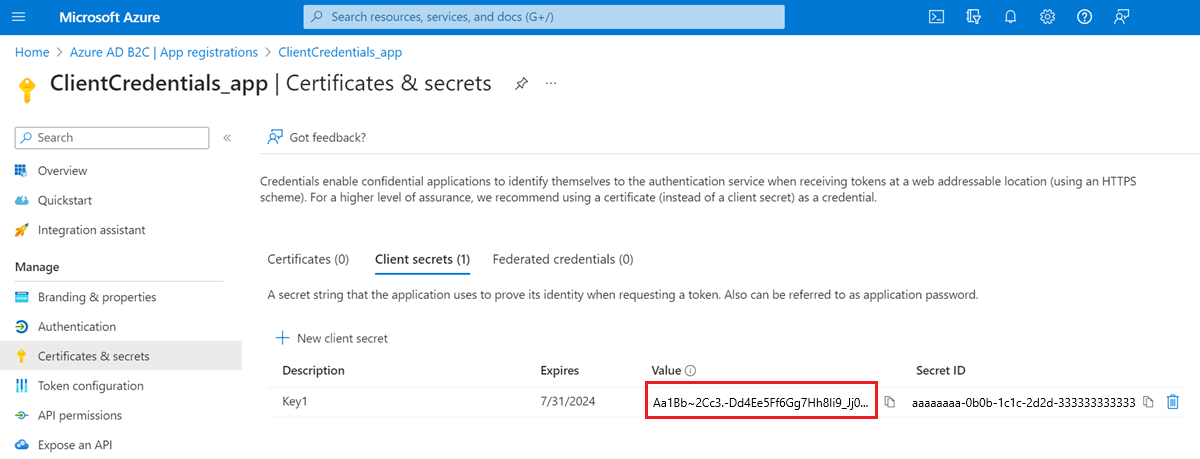This screenshot has height=459, width=1200.
Task: Open the notifications bell
Action: [x=1011, y=17]
